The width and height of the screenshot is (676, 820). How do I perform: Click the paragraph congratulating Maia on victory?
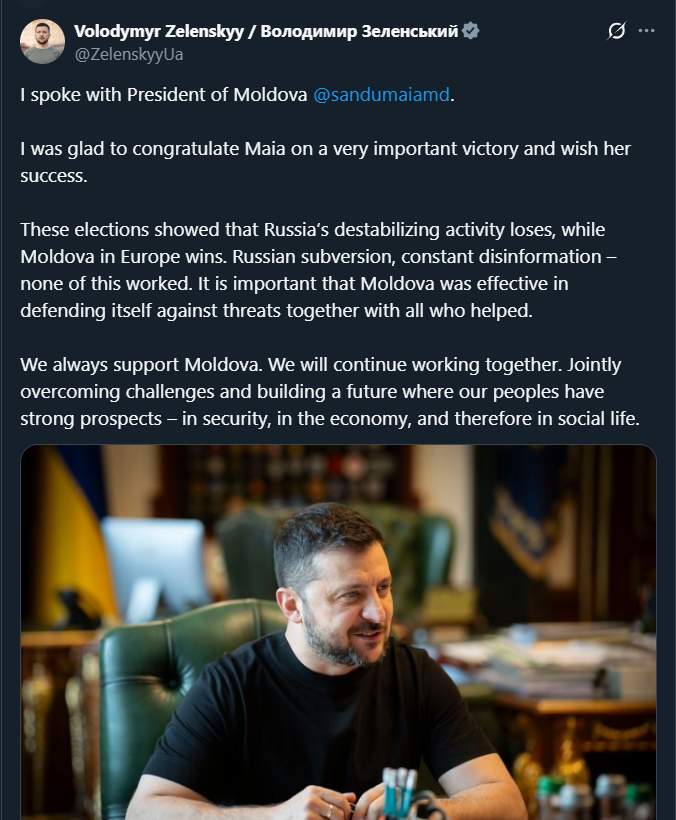coord(325,160)
